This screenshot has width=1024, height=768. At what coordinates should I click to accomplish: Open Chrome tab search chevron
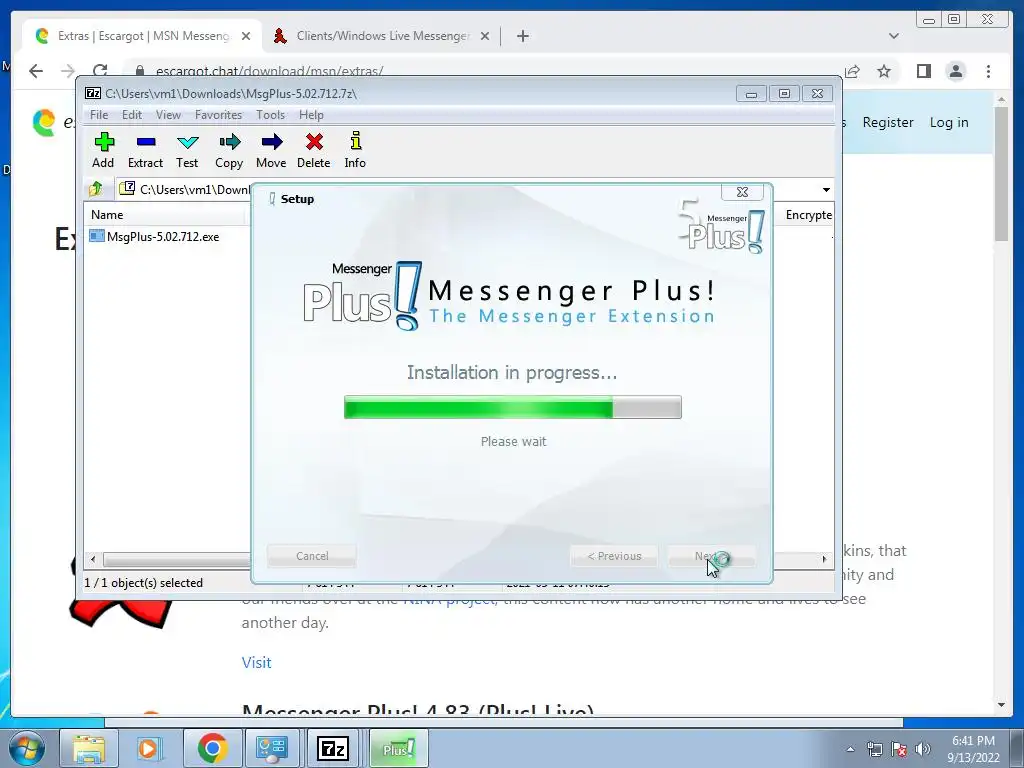tap(894, 36)
